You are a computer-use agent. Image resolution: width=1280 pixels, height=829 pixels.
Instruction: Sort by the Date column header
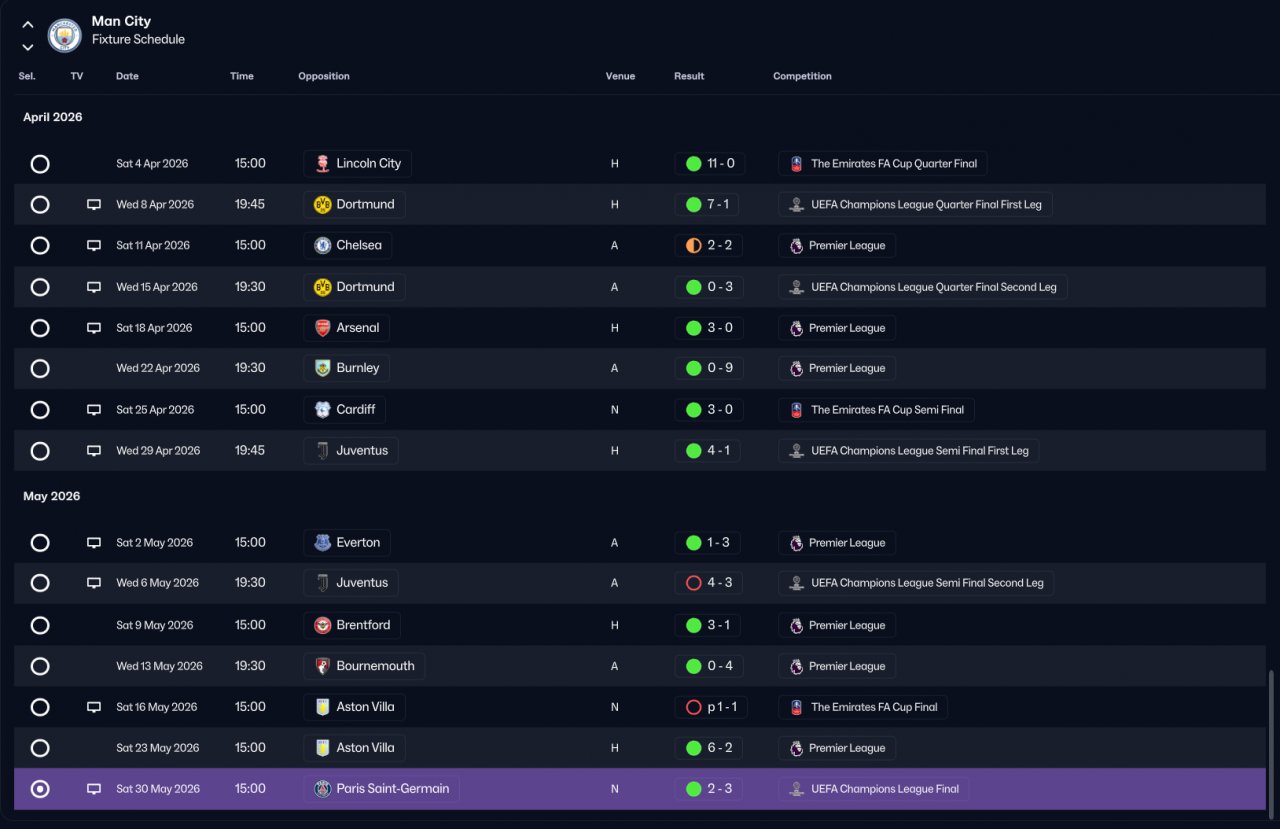point(127,76)
